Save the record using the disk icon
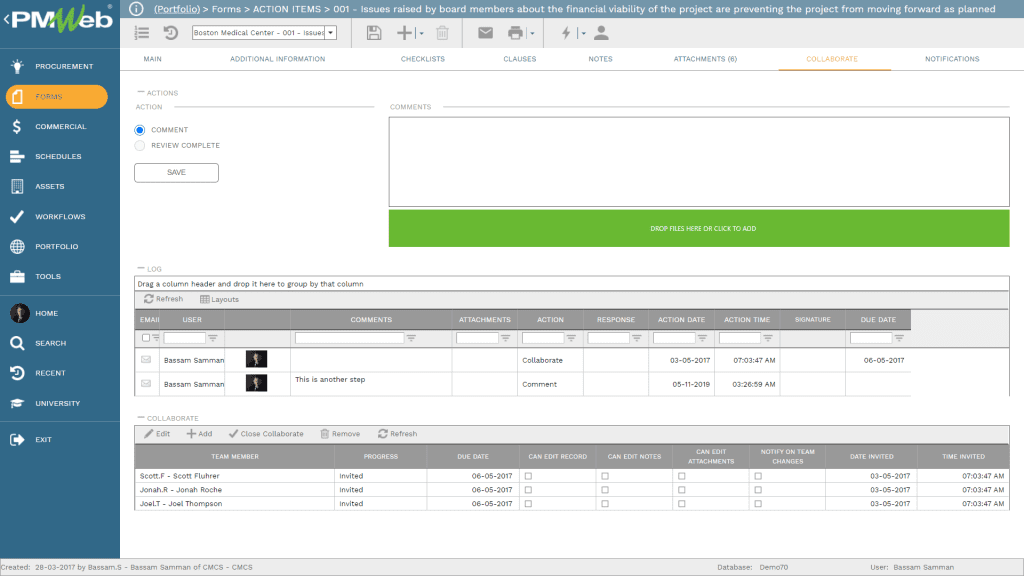The width and height of the screenshot is (1024, 576). (x=373, y=32)
